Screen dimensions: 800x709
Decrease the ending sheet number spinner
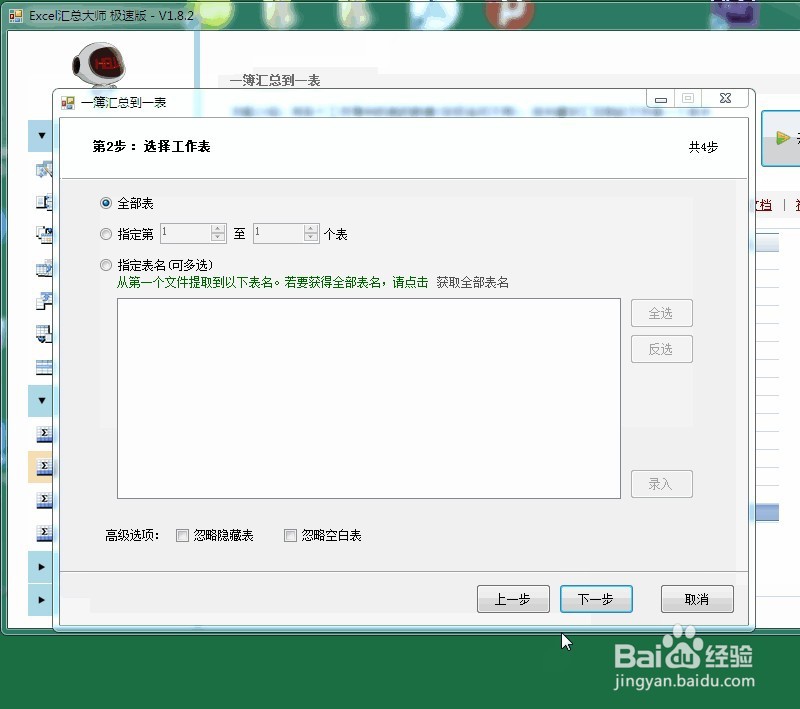coord(311,238)
